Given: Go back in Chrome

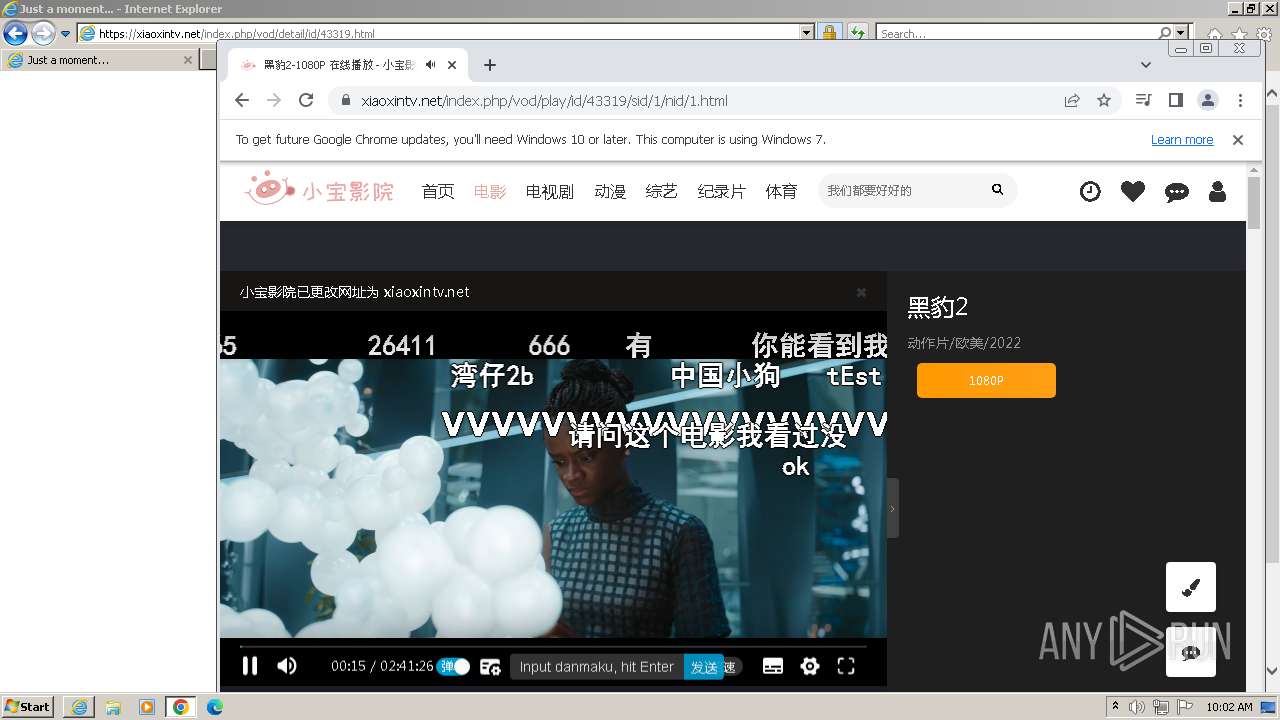Looking at the screenshot, I should pyautogui.click(x=242, y=100).
